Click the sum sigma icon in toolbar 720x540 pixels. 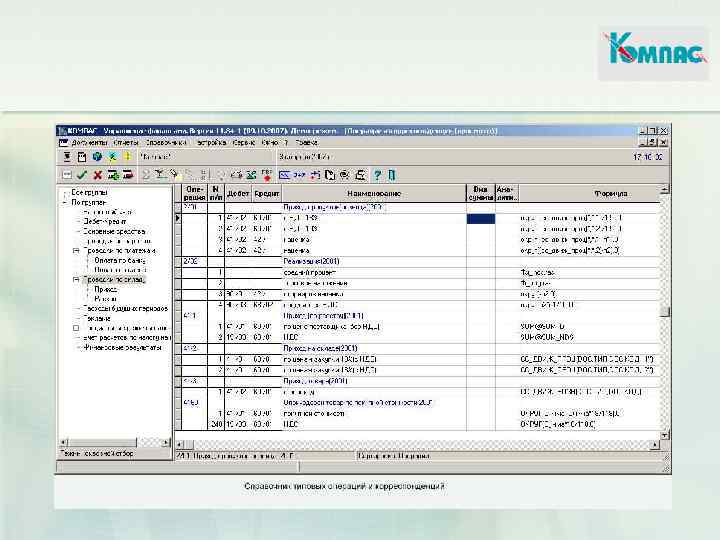click(145, 175)
